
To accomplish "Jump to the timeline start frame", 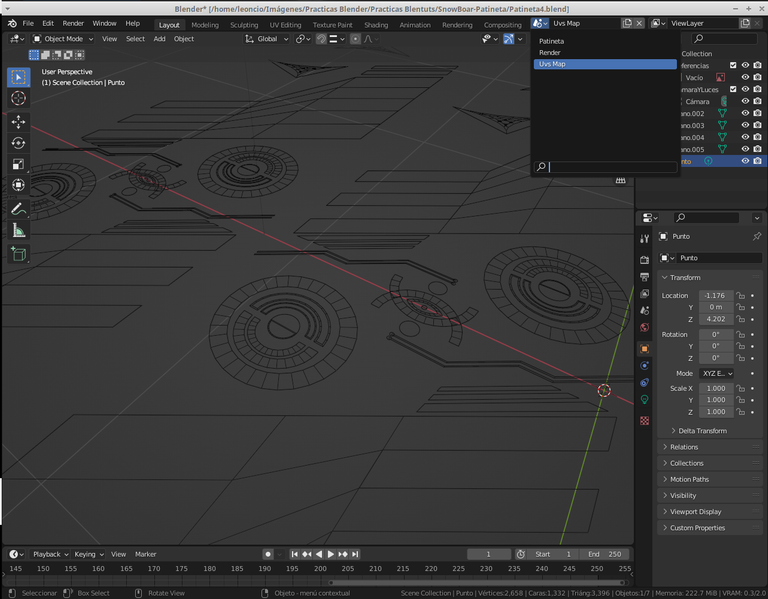I will (x=294, y=554).
